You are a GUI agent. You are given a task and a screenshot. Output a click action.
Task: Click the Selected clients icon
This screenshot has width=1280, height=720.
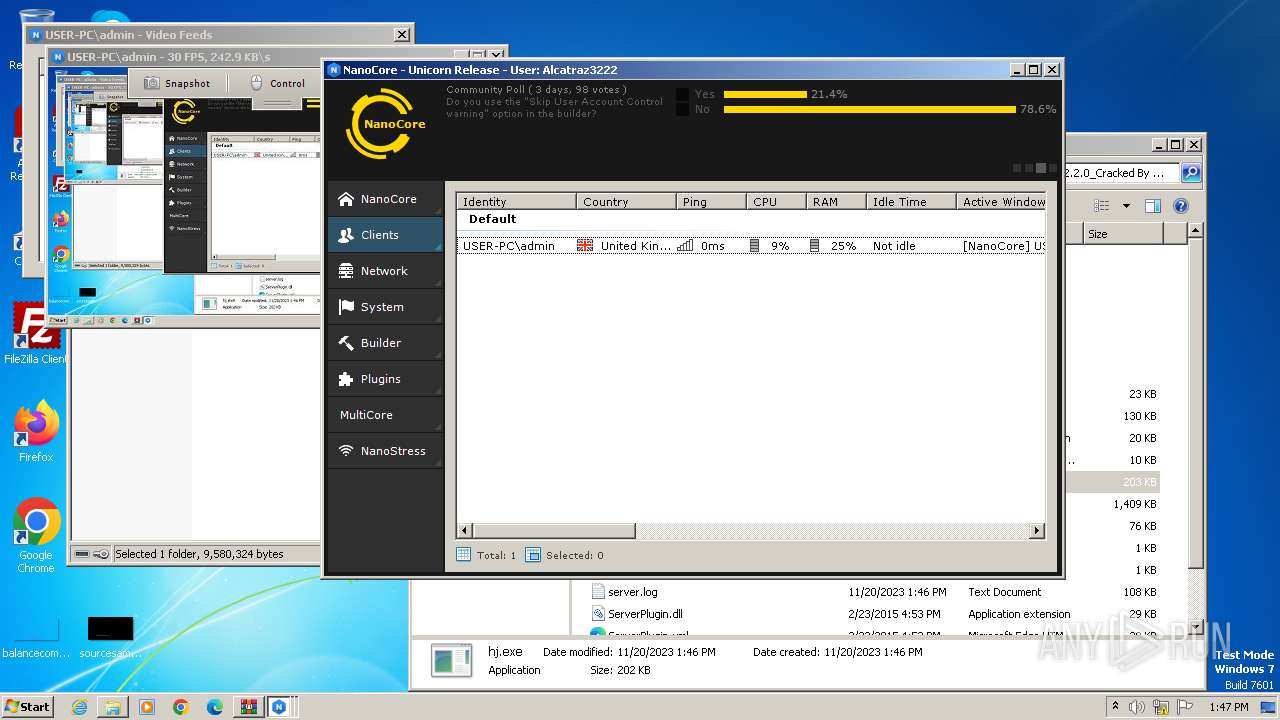[x=533, y=555]
